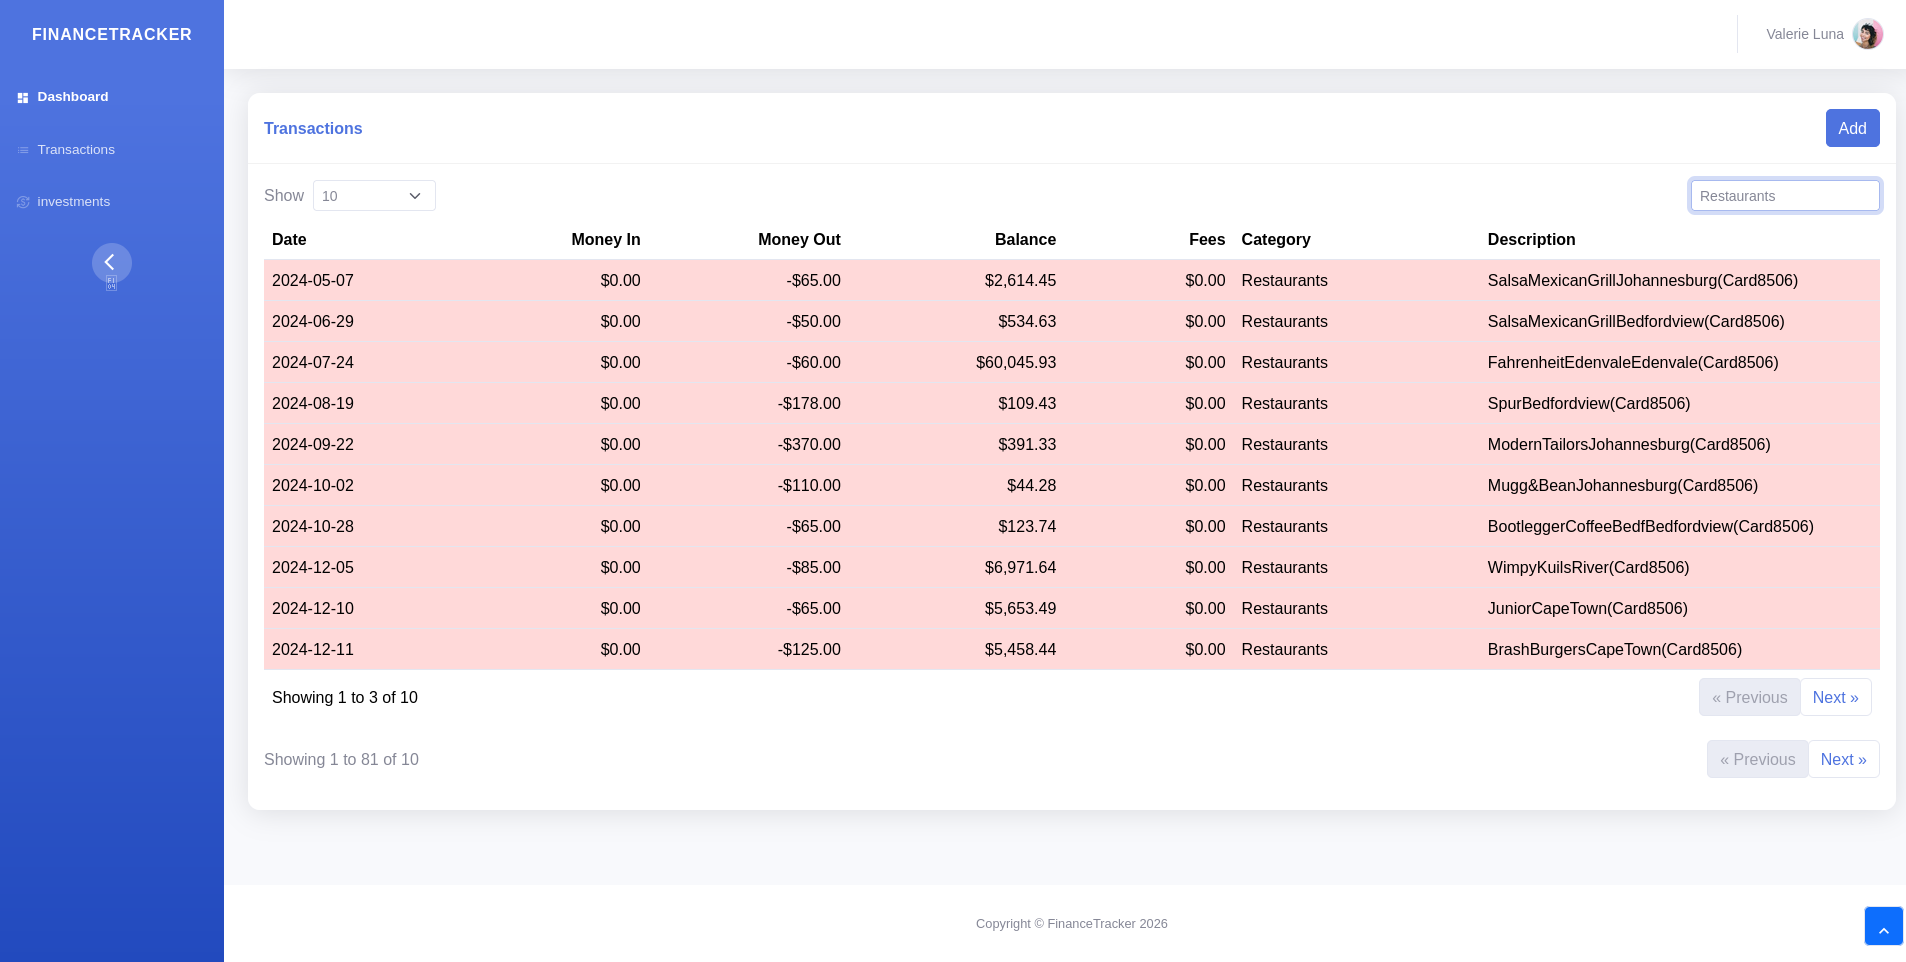Screen dimensions: 1906x962
Task: Click the investments icon in sidebar
Action: point(23,202)
